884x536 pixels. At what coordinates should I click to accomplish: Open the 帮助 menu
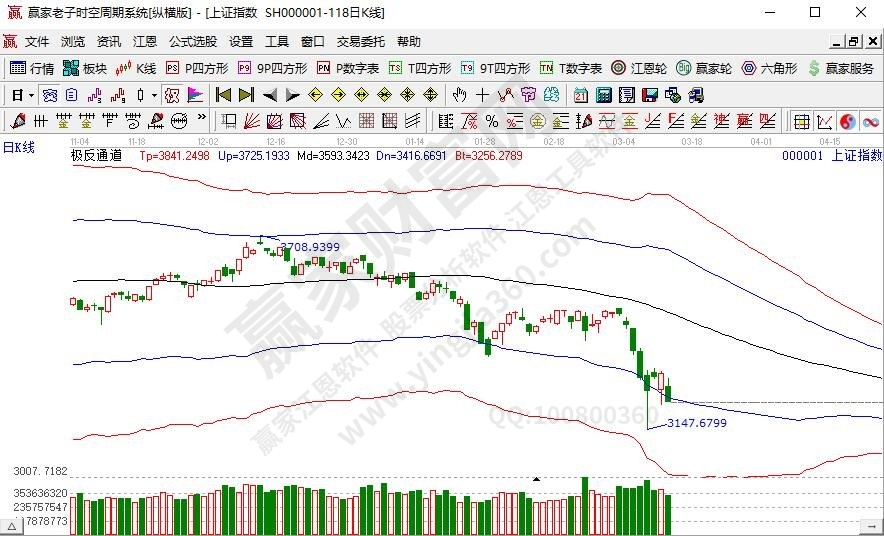click(409, 42)
